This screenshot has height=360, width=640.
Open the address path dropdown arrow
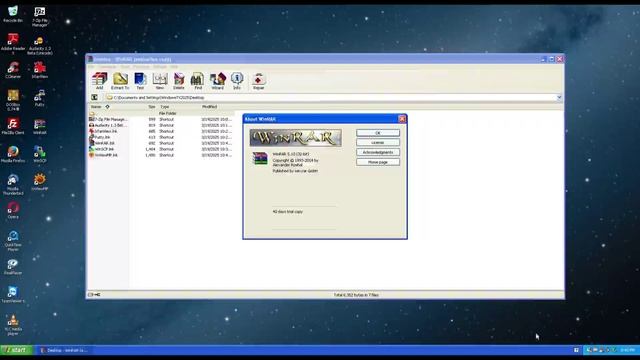pyautogui.click(x=559, y=98)
